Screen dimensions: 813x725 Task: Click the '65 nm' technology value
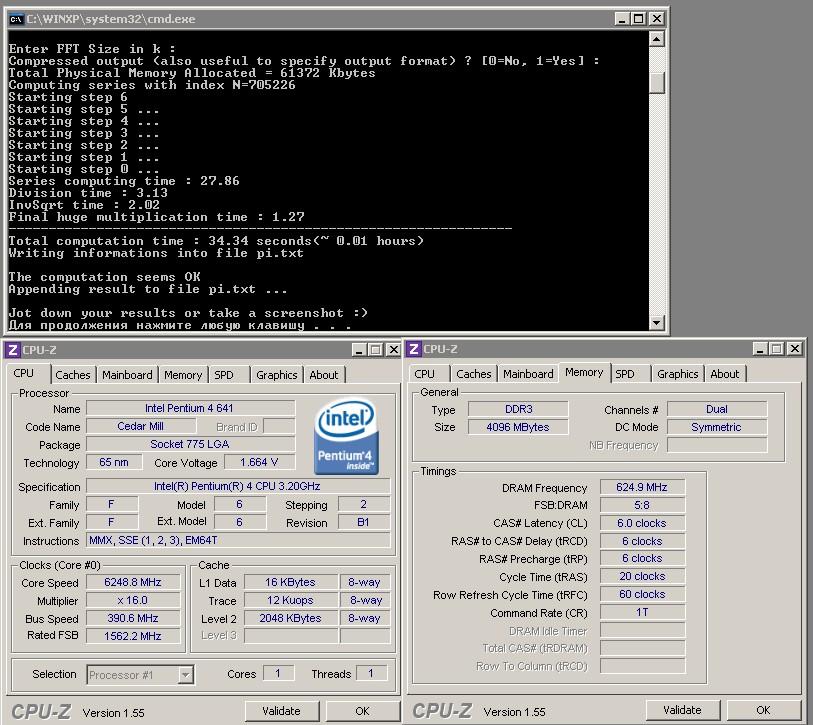[114, 462]
